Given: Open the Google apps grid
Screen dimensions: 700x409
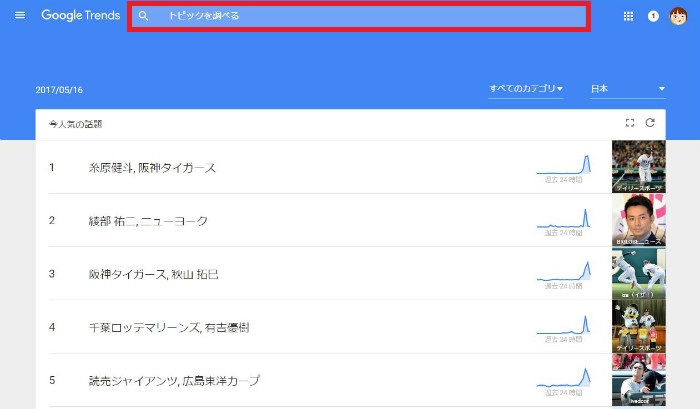Looking at the screenshot, I should coord(628,17).
